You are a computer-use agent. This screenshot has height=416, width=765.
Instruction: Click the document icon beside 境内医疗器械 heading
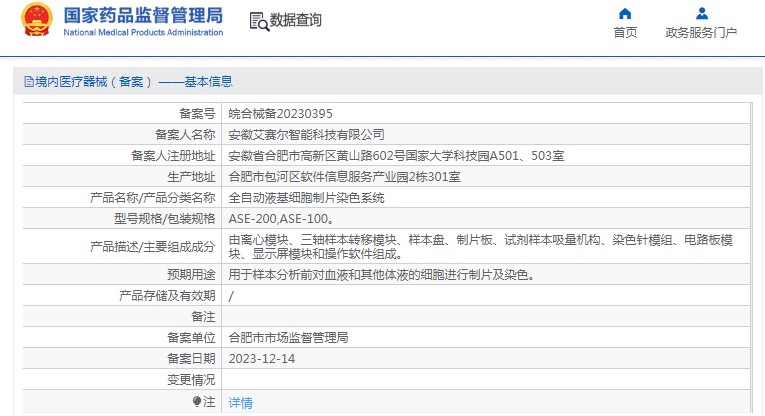[29, 82]
